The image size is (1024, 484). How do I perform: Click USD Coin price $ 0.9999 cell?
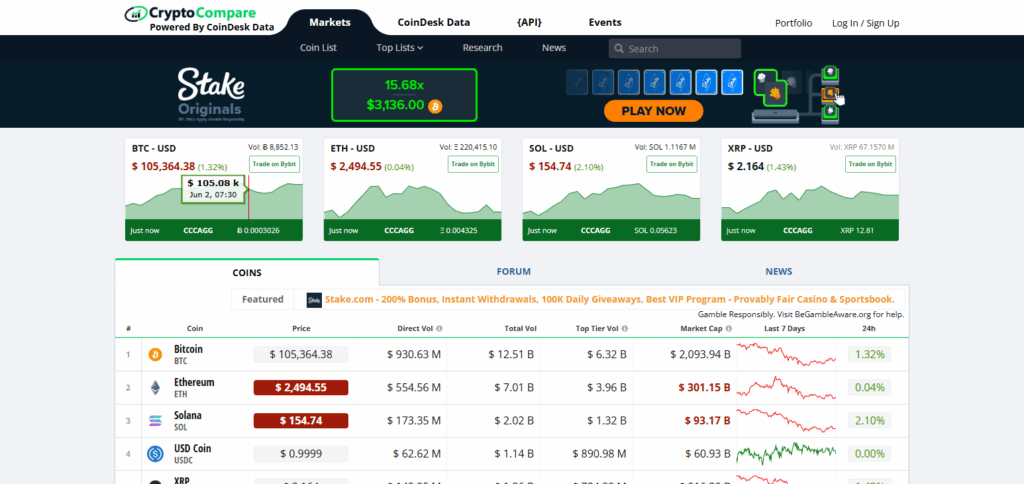pos(301,453)
